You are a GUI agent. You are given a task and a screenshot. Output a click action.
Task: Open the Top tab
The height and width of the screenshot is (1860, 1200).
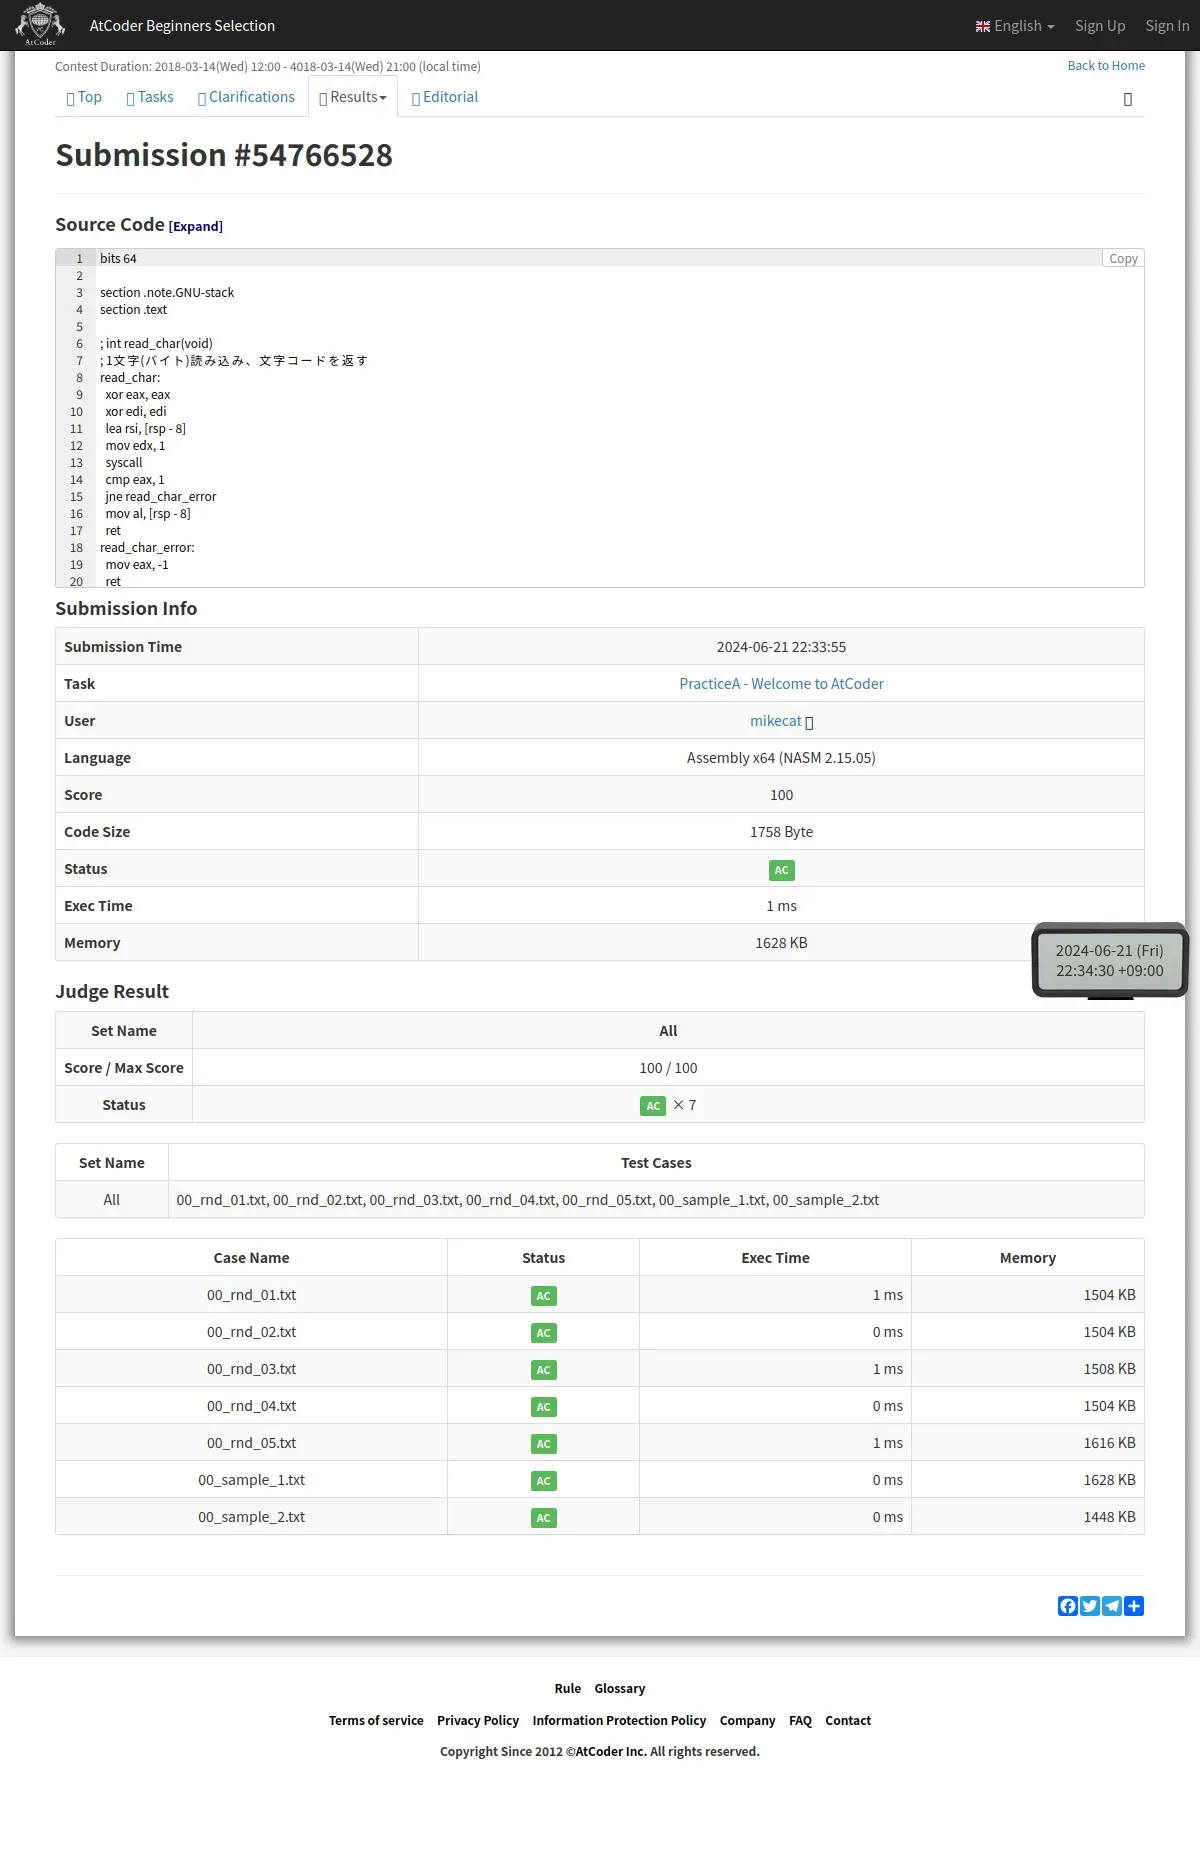[x=84, y=97]
